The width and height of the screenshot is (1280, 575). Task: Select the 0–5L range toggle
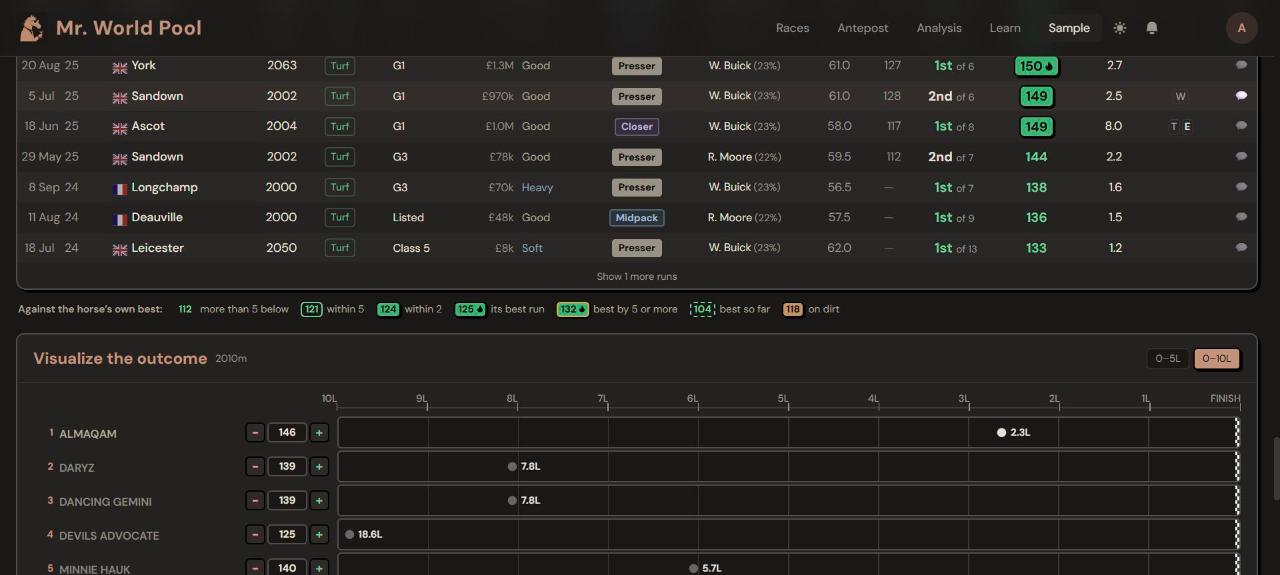click(x=1168, y=358)
